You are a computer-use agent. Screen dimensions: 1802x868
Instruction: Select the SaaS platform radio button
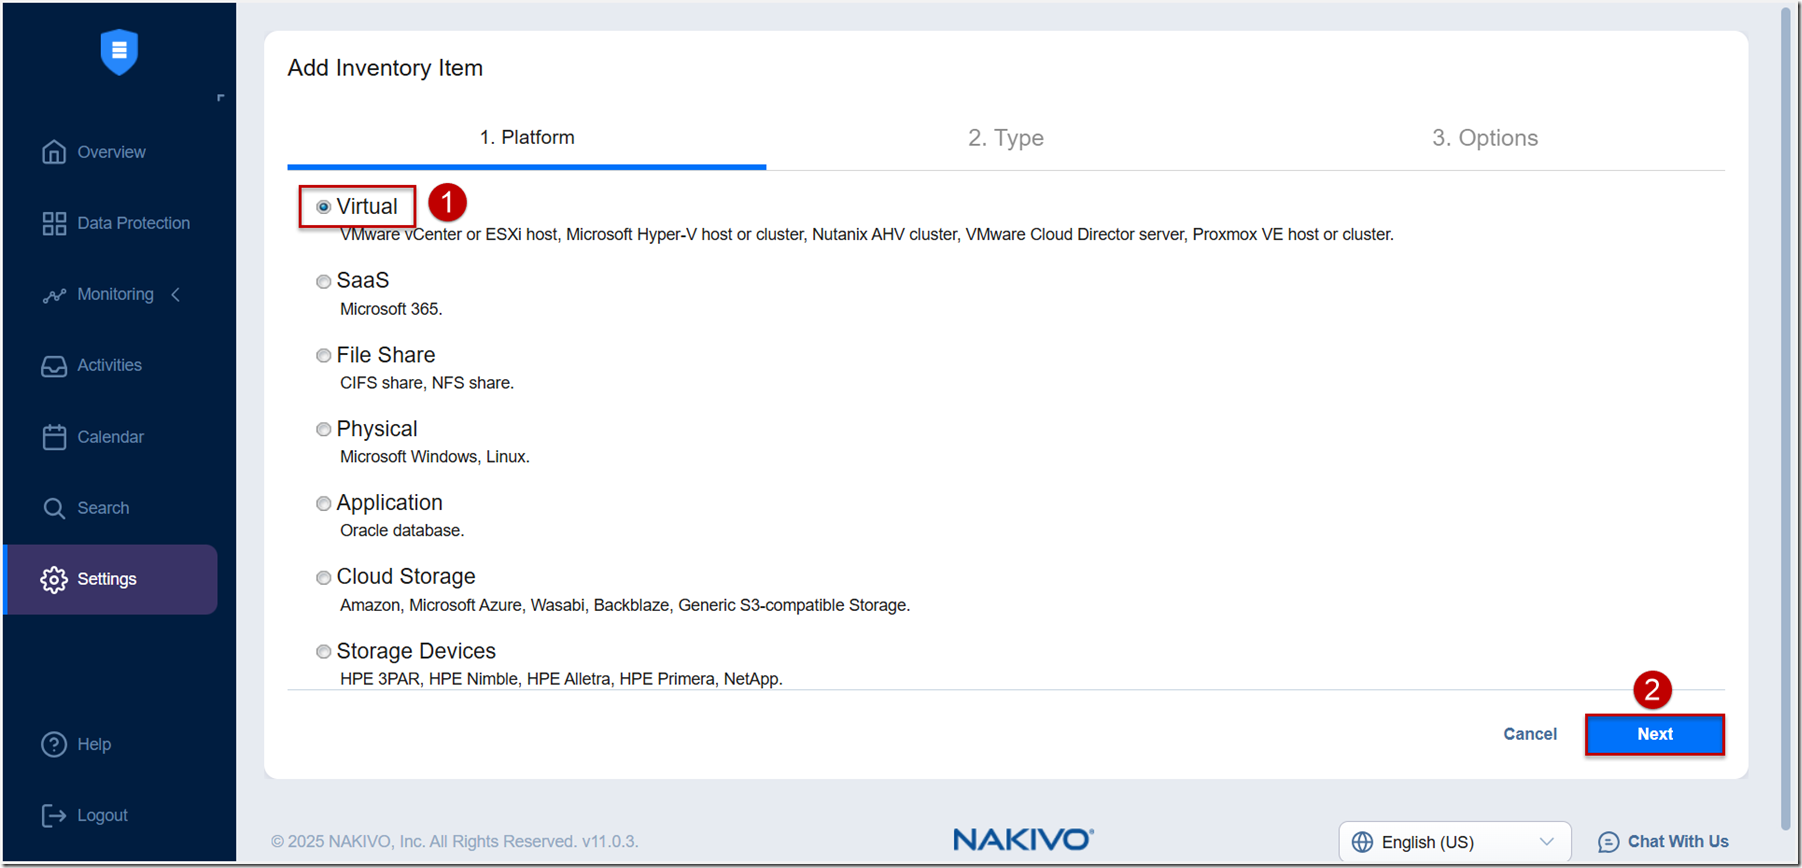(x=323, y=281)
